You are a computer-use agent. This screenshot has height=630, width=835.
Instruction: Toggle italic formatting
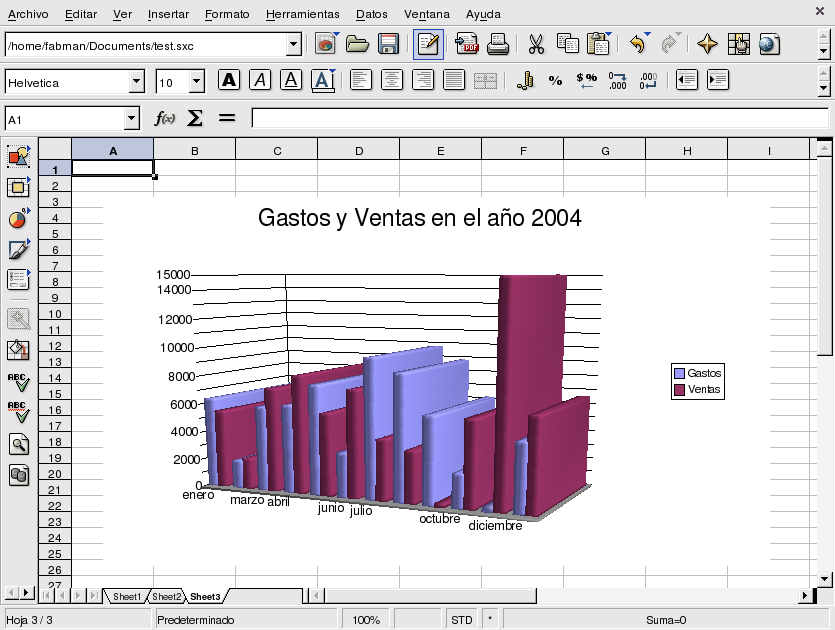point(260,80)
